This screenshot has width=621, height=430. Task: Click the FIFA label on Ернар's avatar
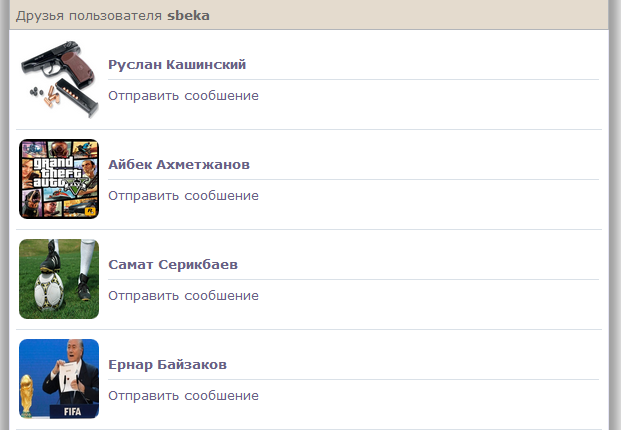[72, 410]
